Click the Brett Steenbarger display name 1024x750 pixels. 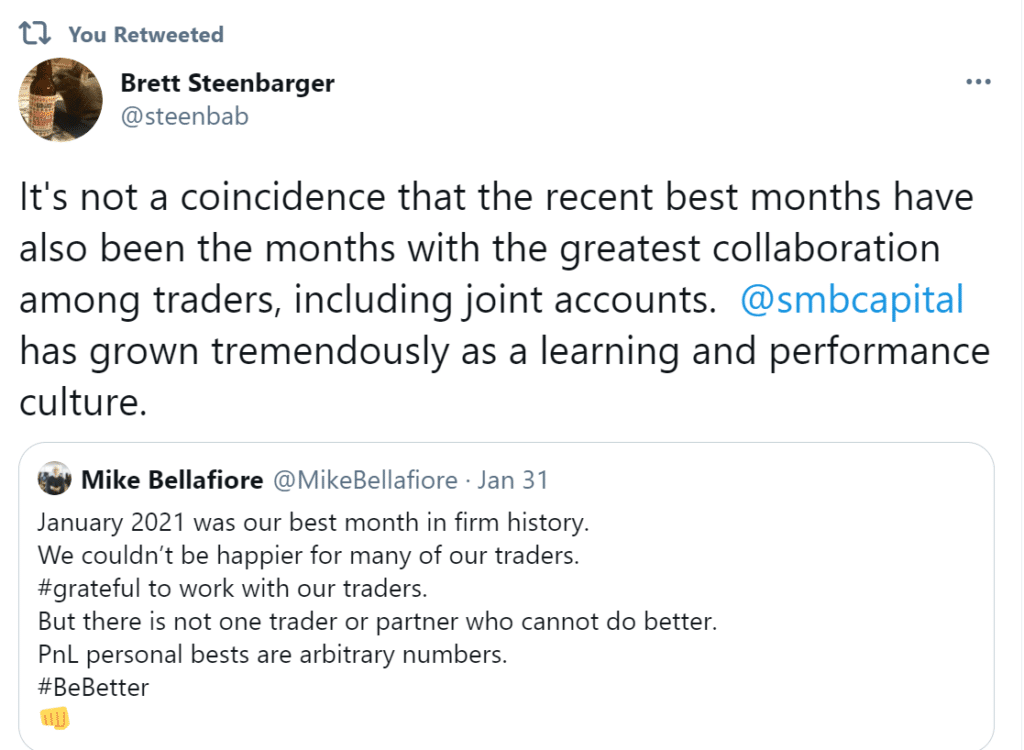tap(227, 83)
